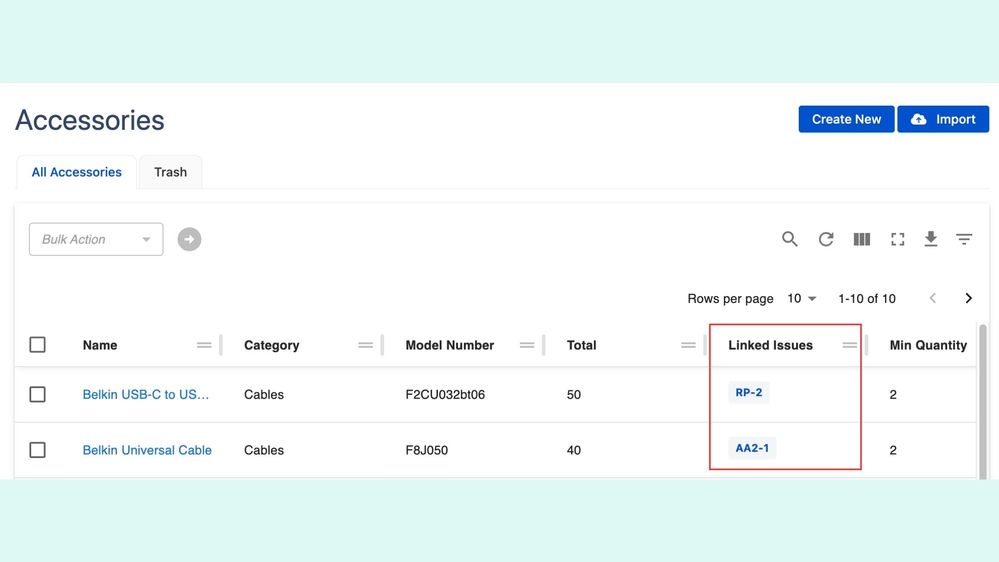The image size is (999, 562).
Task: Refresh the accessories table
Action: (826, 239)
